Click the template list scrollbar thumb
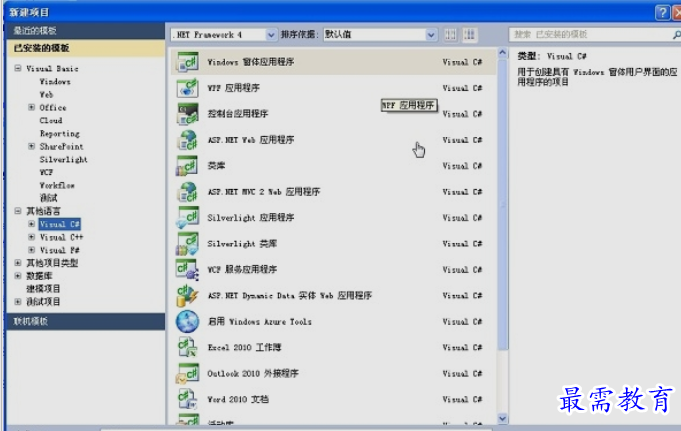Viewport: 681px width, 431px height. point(502,204)
